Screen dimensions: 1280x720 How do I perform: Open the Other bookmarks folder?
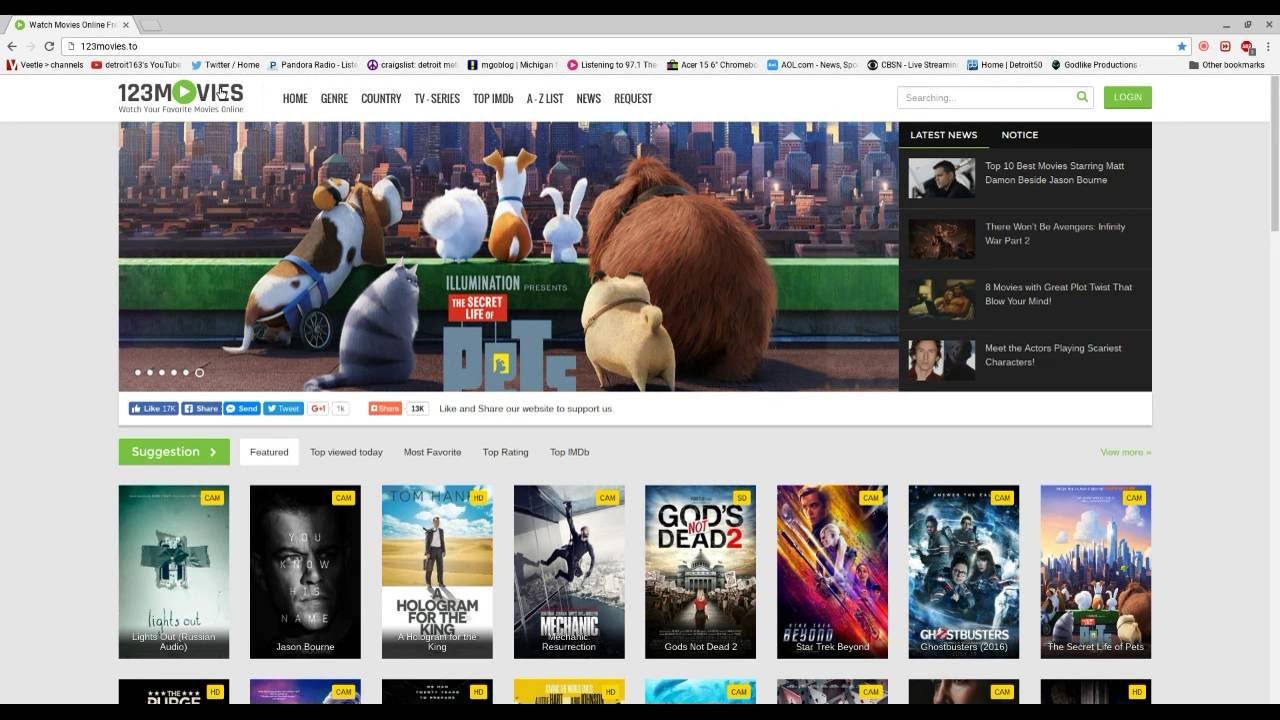coord(1226,65)
